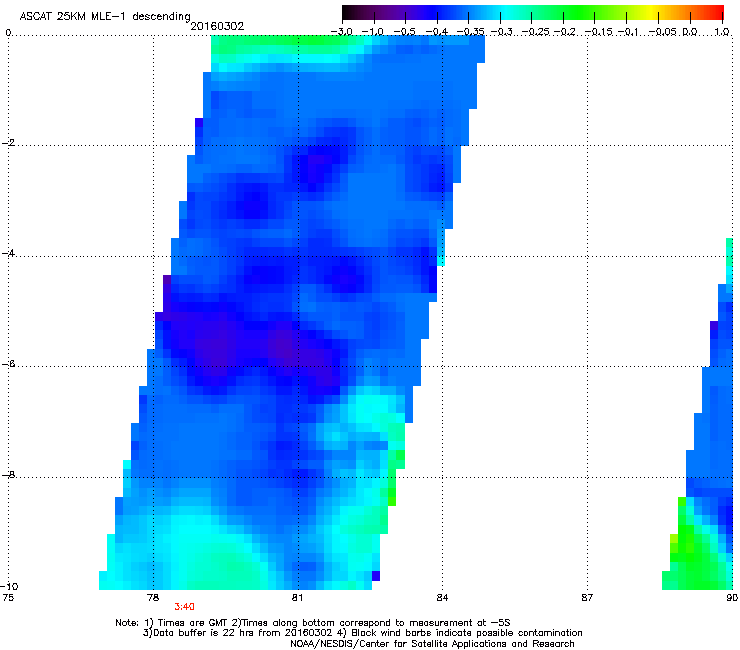This screenshot has width=740, height=650.
Task: Click the color bar label -0.5
Action: coord(404,32)
